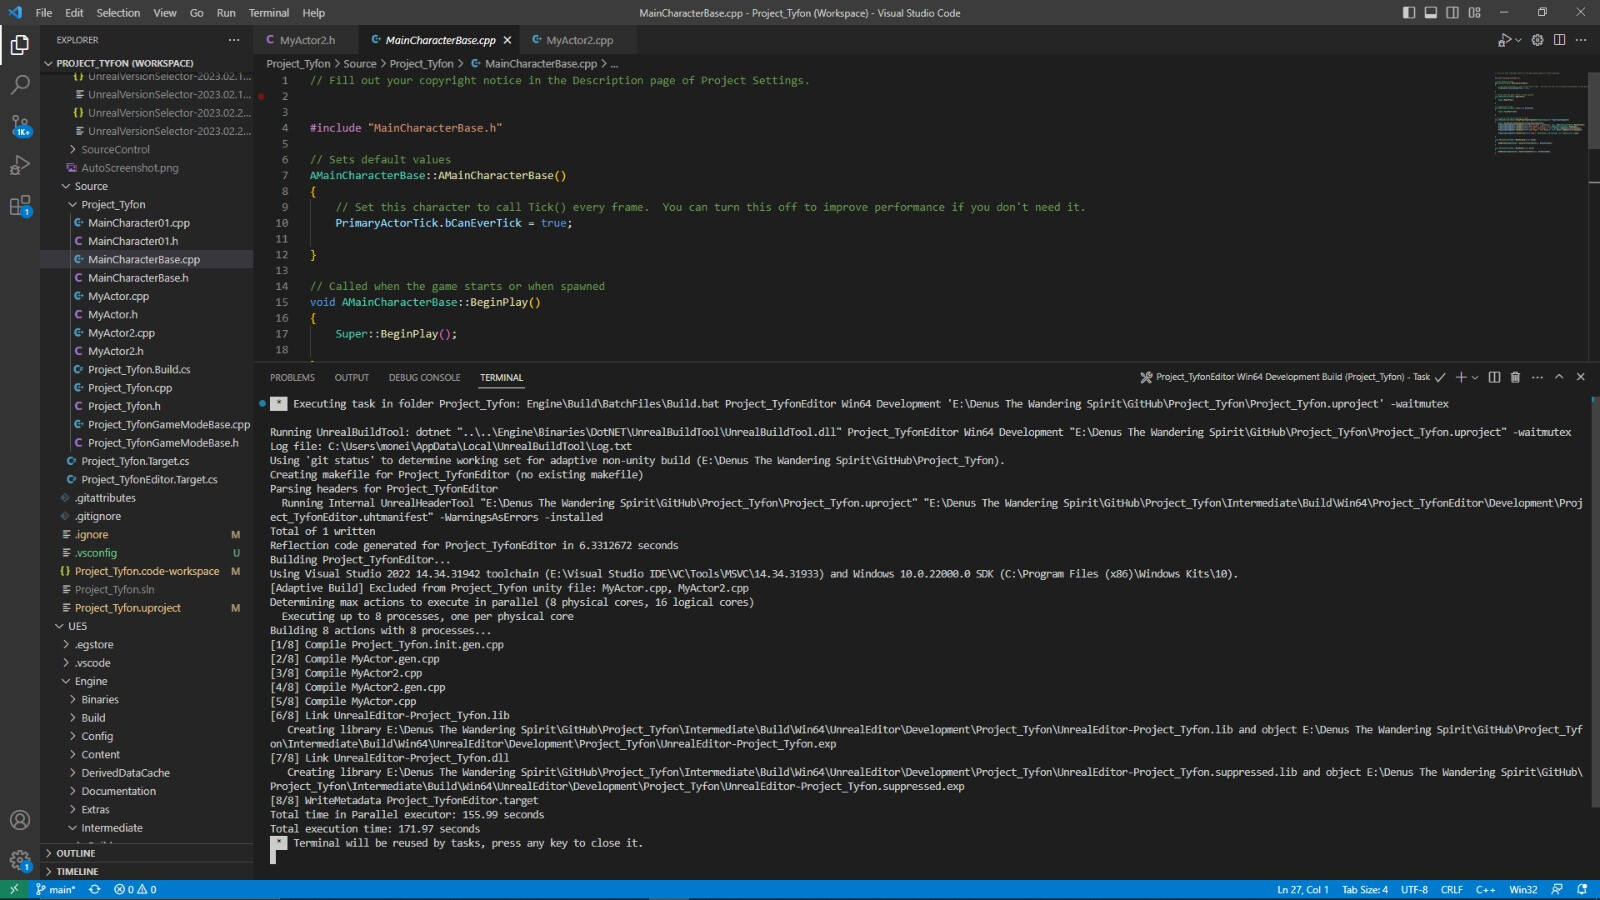Open the Accounts menu icon
The width and height of the screenshot is (1600, 900).
(20, 820)
